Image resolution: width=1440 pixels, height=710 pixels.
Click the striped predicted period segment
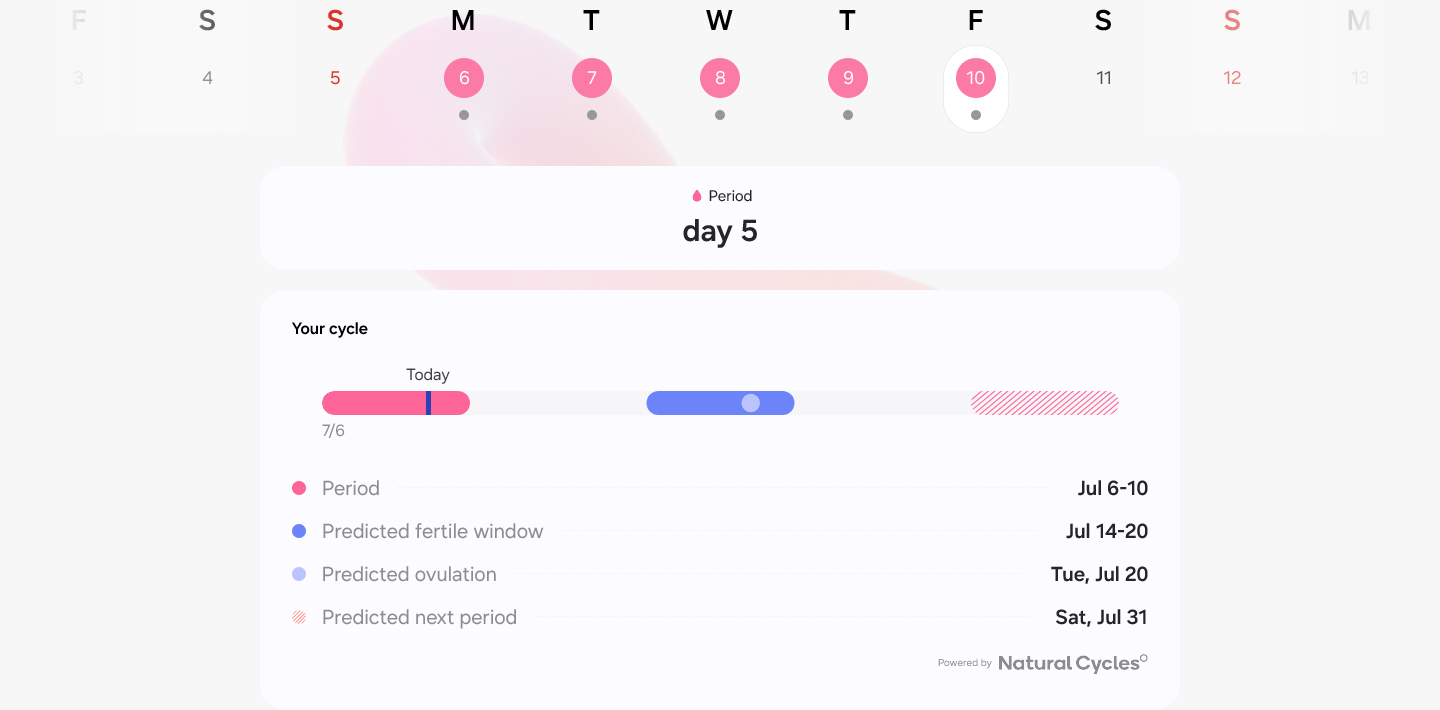(x=1044, y=403)
